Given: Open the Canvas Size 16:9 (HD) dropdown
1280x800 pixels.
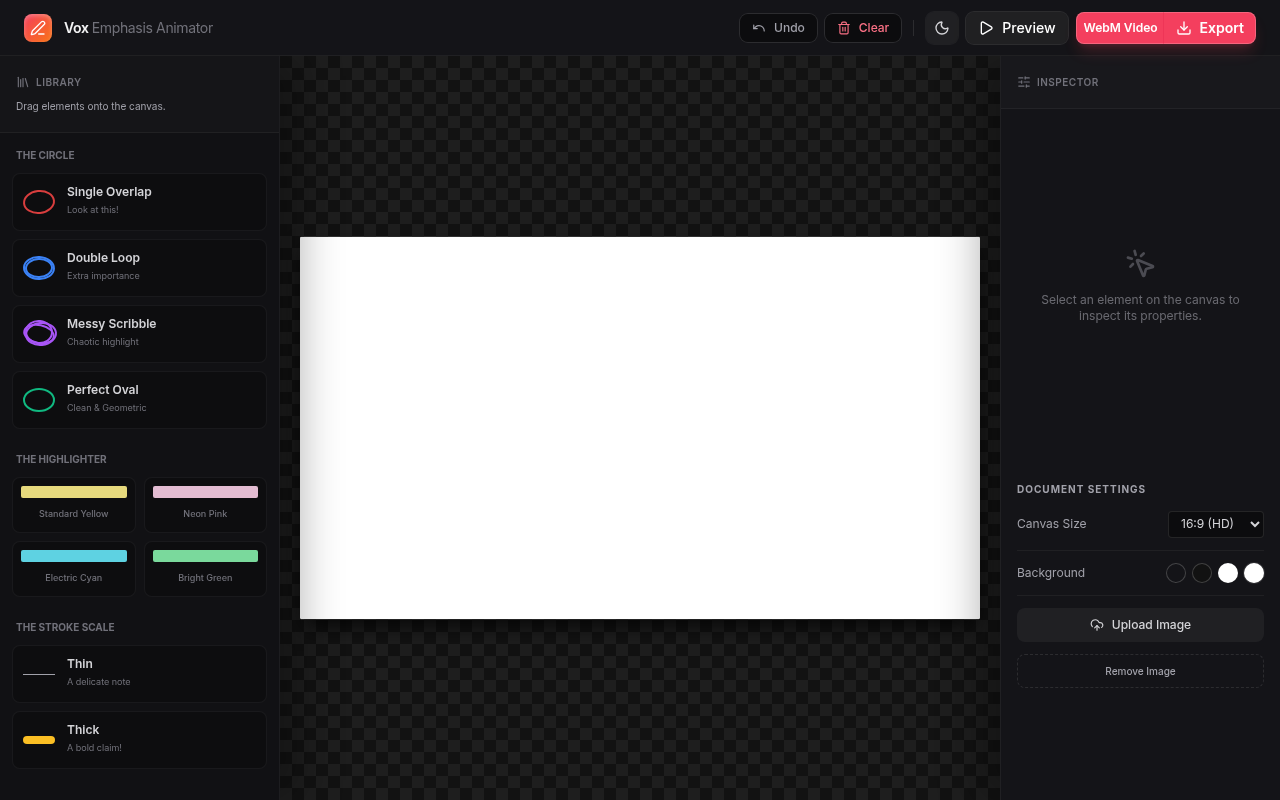Looking at the screenshot, I should click(1216, 524).
